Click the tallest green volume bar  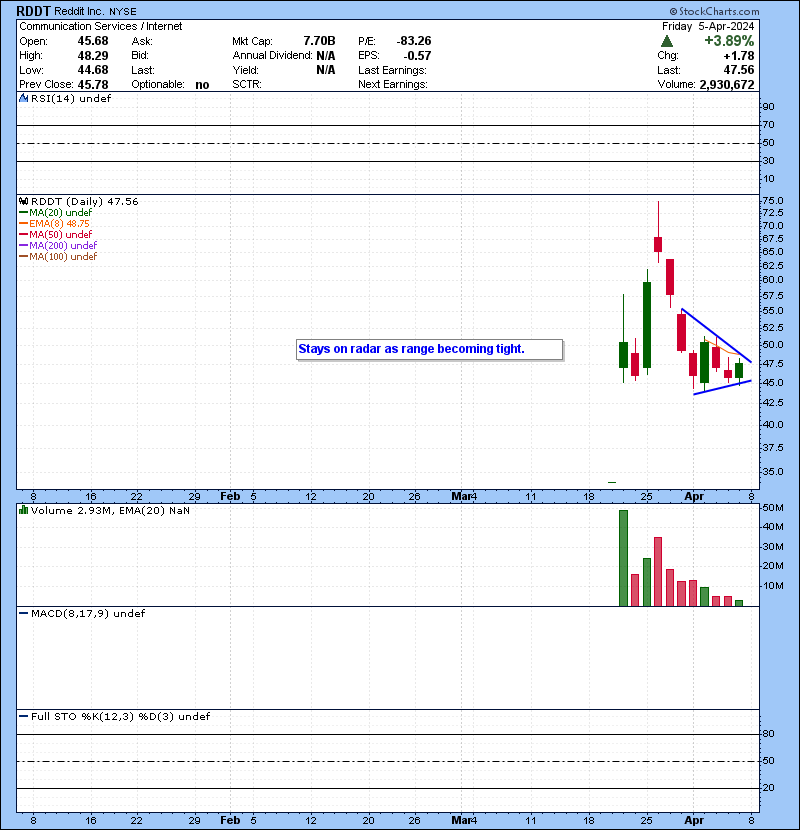tap(623, 558)
